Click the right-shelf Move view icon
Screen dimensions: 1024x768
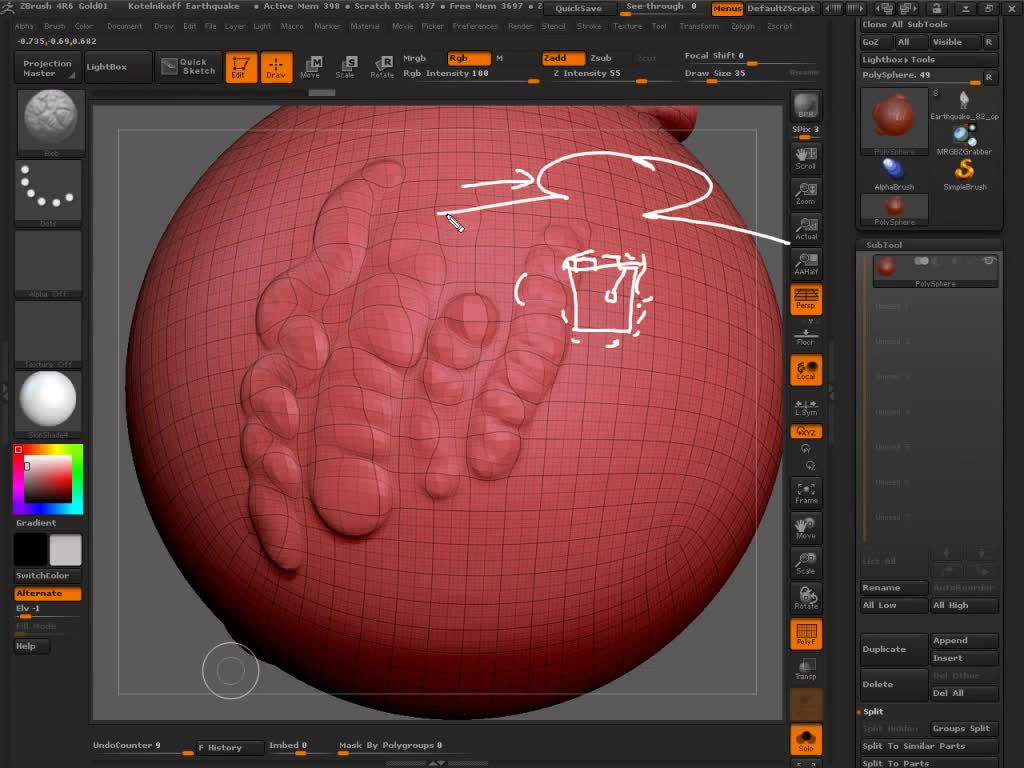(x=805, y=528)
